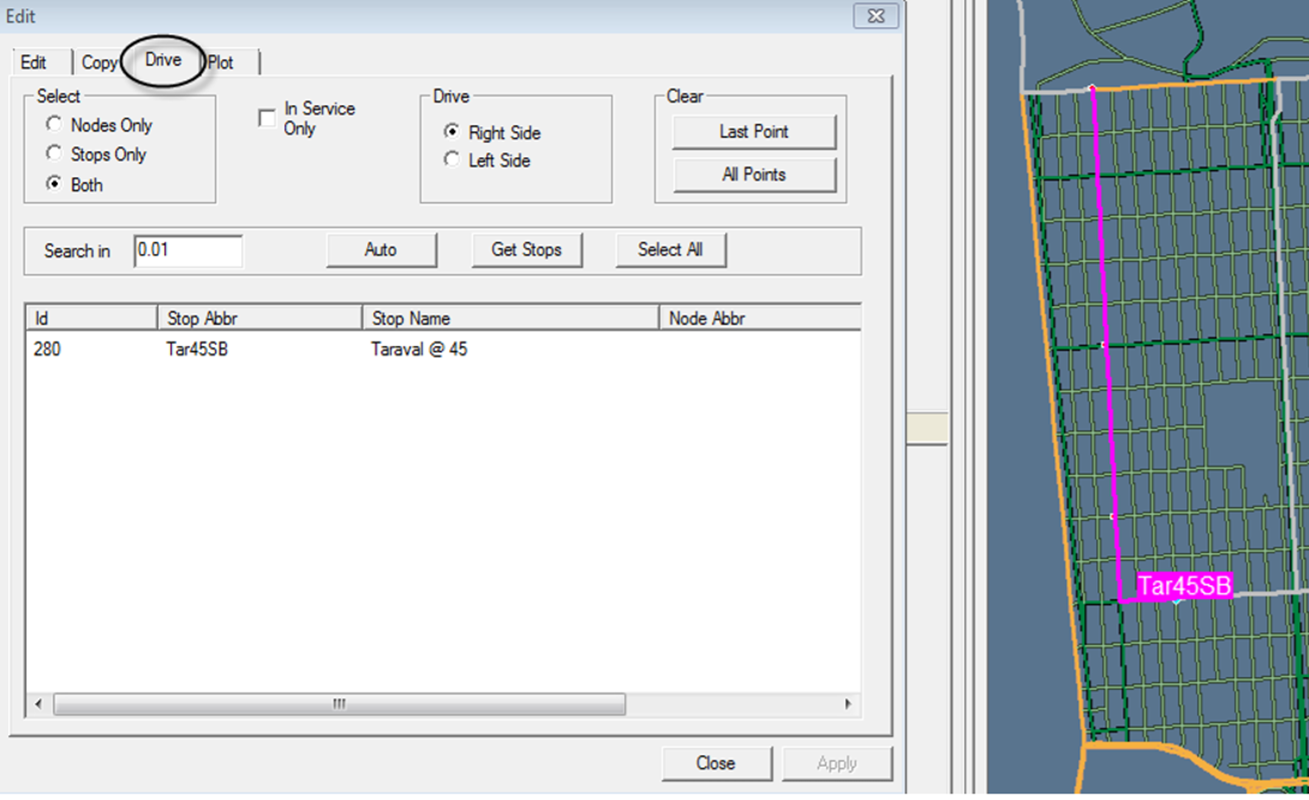
Task: Select the Nodes Only radio option
Action: click(55, 125)
